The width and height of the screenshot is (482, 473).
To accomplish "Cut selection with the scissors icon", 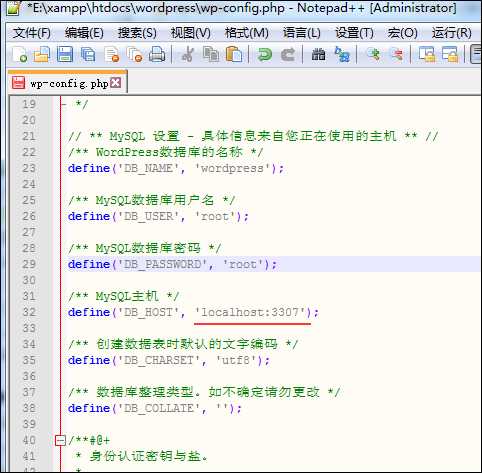I will pos(188,54).
